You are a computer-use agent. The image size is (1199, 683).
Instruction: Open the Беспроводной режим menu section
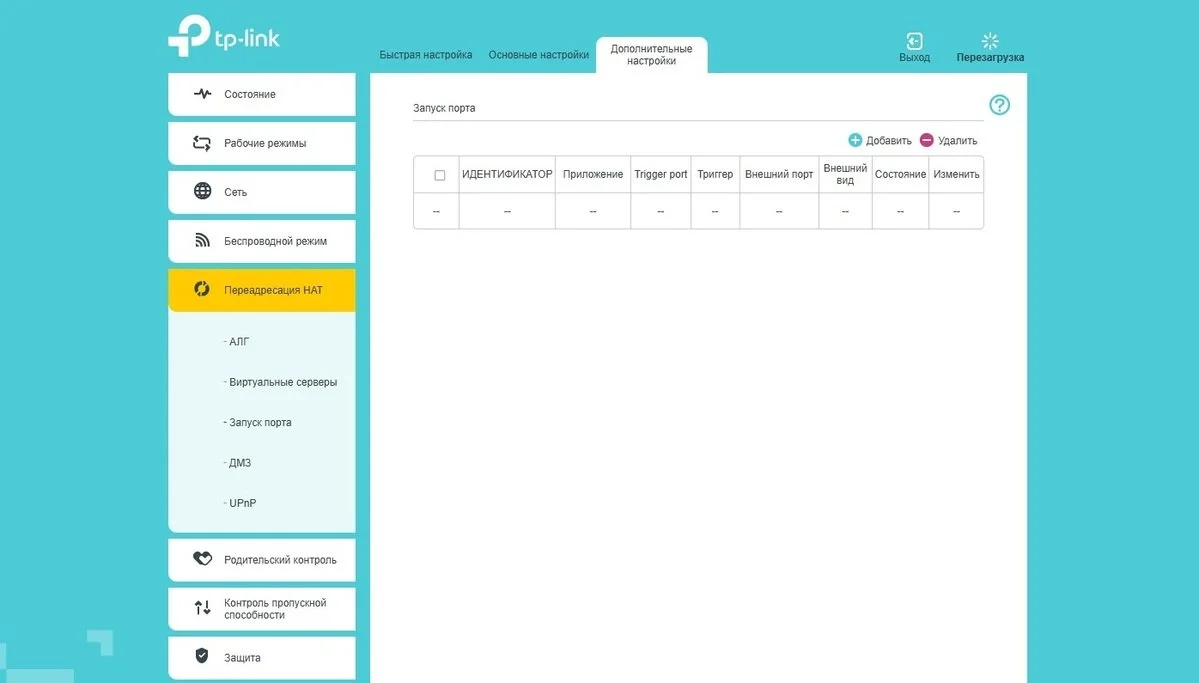coord(262,241)
